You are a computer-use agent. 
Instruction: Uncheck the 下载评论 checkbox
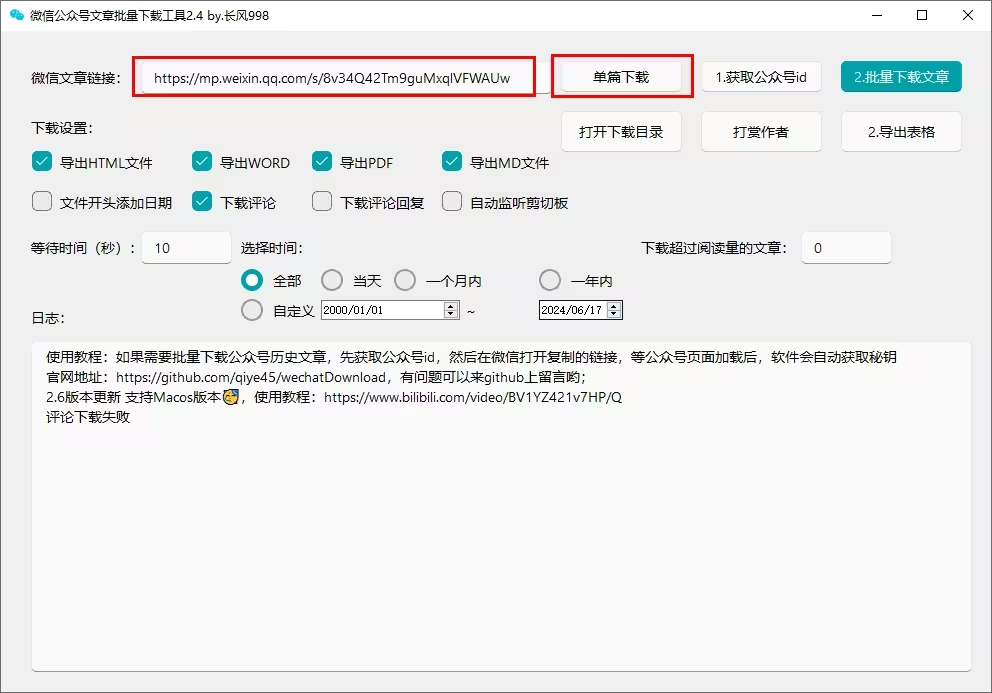tap(202, 202)
